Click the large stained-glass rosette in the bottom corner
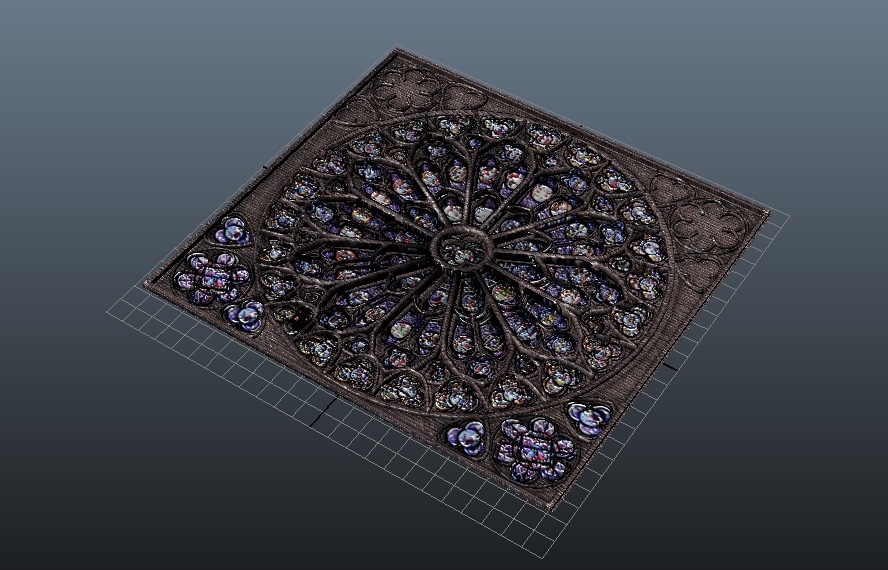This screenshot has height=570, width=888. point(535,450)
